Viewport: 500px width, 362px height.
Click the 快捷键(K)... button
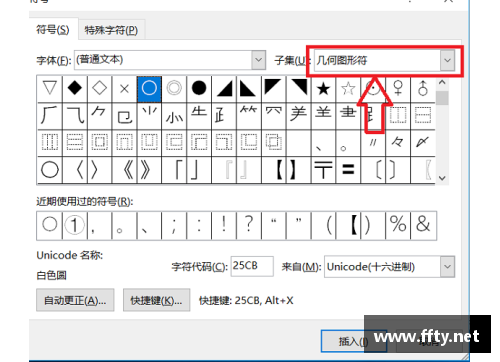click(x=157, y=300)
